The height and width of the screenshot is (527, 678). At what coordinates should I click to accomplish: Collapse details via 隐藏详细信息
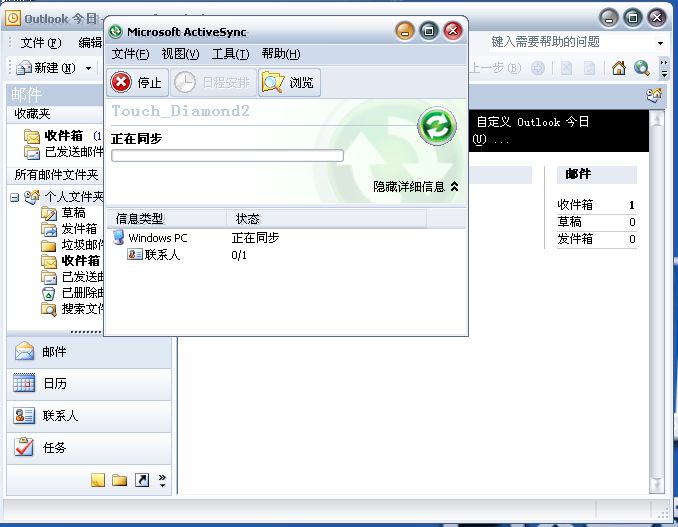pyautogui.click(x=416, y=186)
